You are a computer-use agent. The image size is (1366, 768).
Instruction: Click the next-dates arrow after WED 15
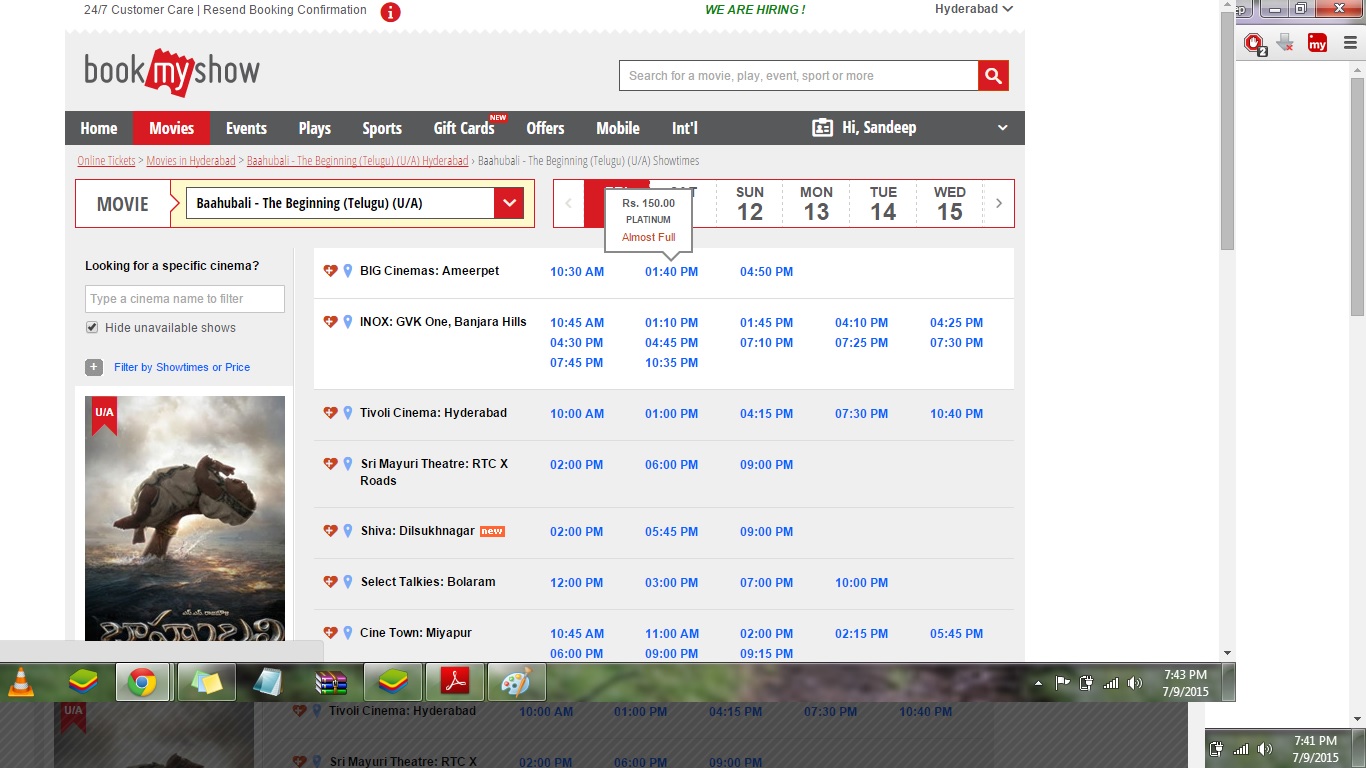click(998, 204)
